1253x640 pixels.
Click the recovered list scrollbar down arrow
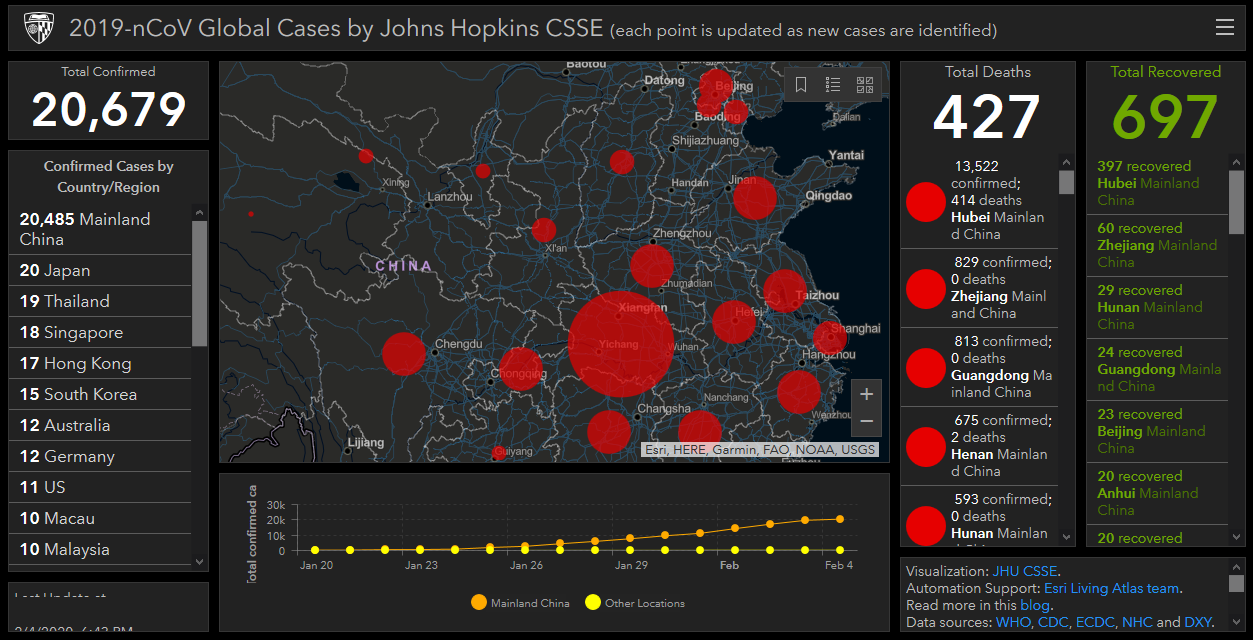1237,538
